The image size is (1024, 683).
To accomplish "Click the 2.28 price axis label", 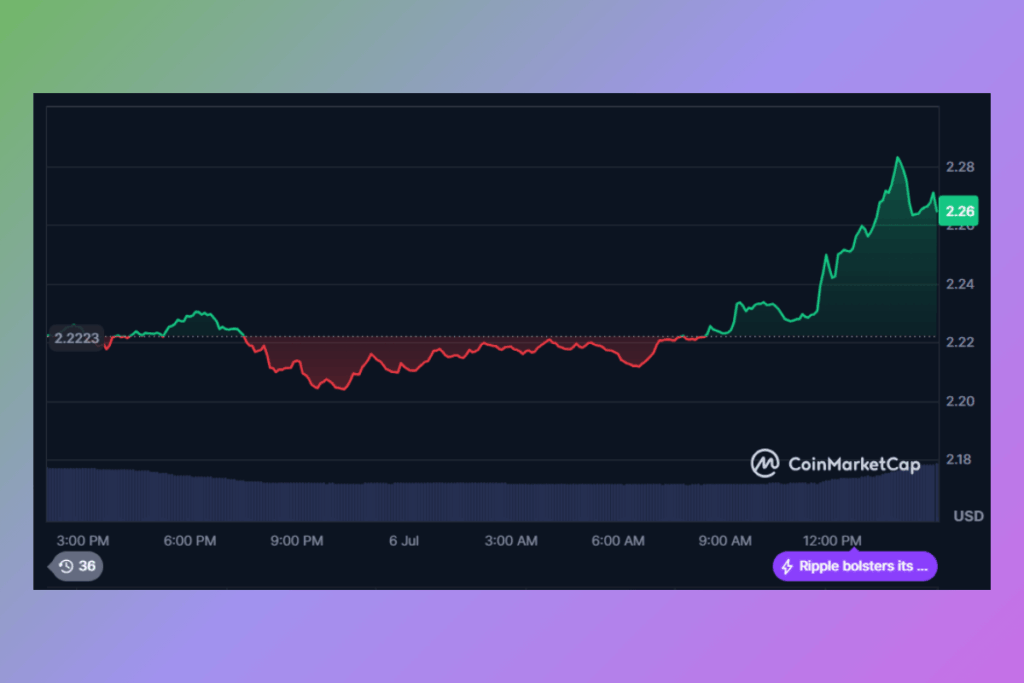I will [960, 167].
